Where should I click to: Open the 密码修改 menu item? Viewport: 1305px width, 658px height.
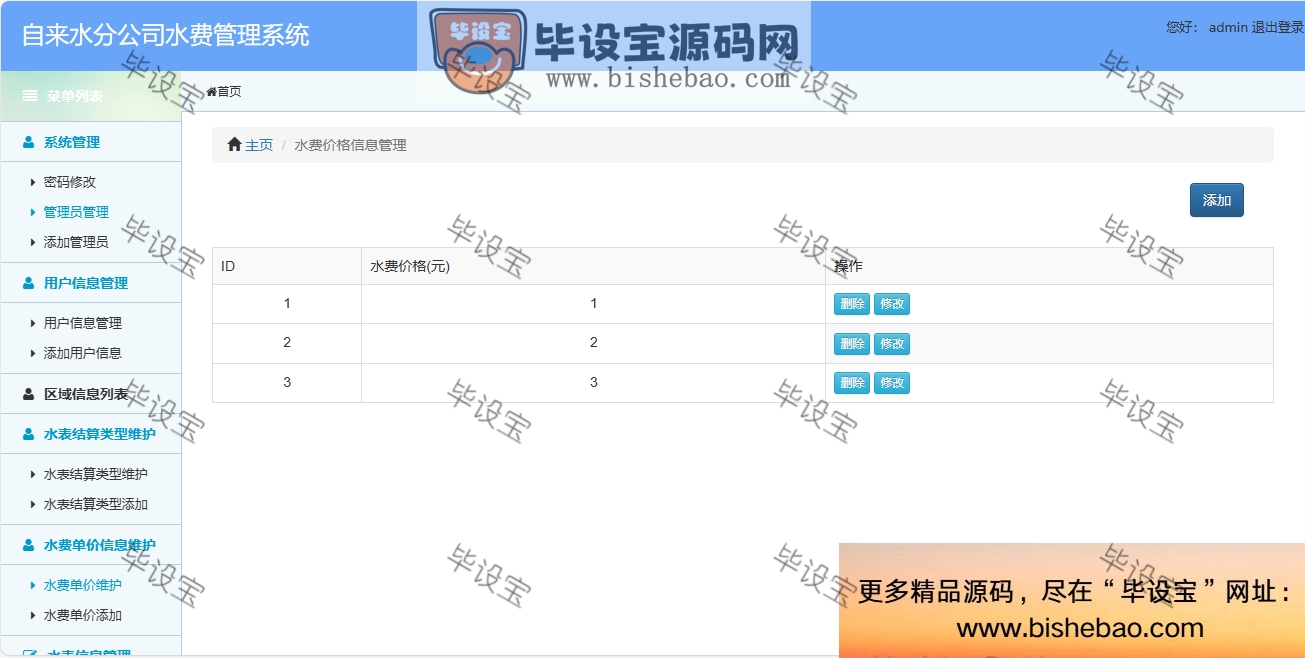point(70,182)
